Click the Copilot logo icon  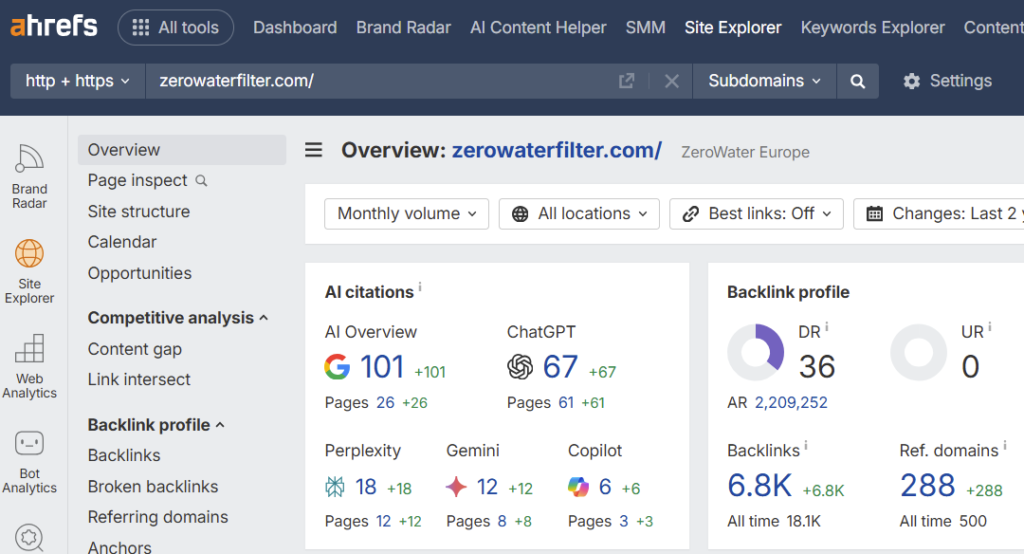pyautogui.click(x=578, y=487)
